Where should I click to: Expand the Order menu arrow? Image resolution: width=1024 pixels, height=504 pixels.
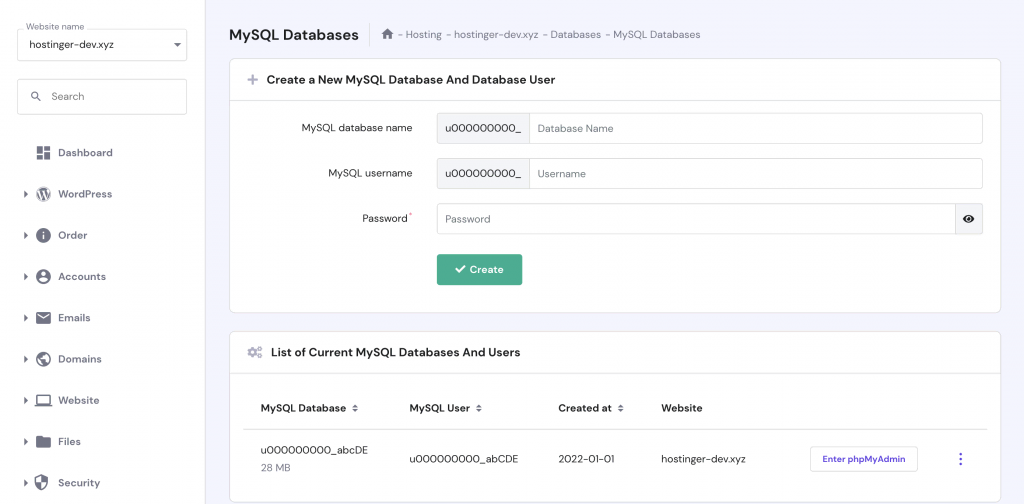coord(25,235)
